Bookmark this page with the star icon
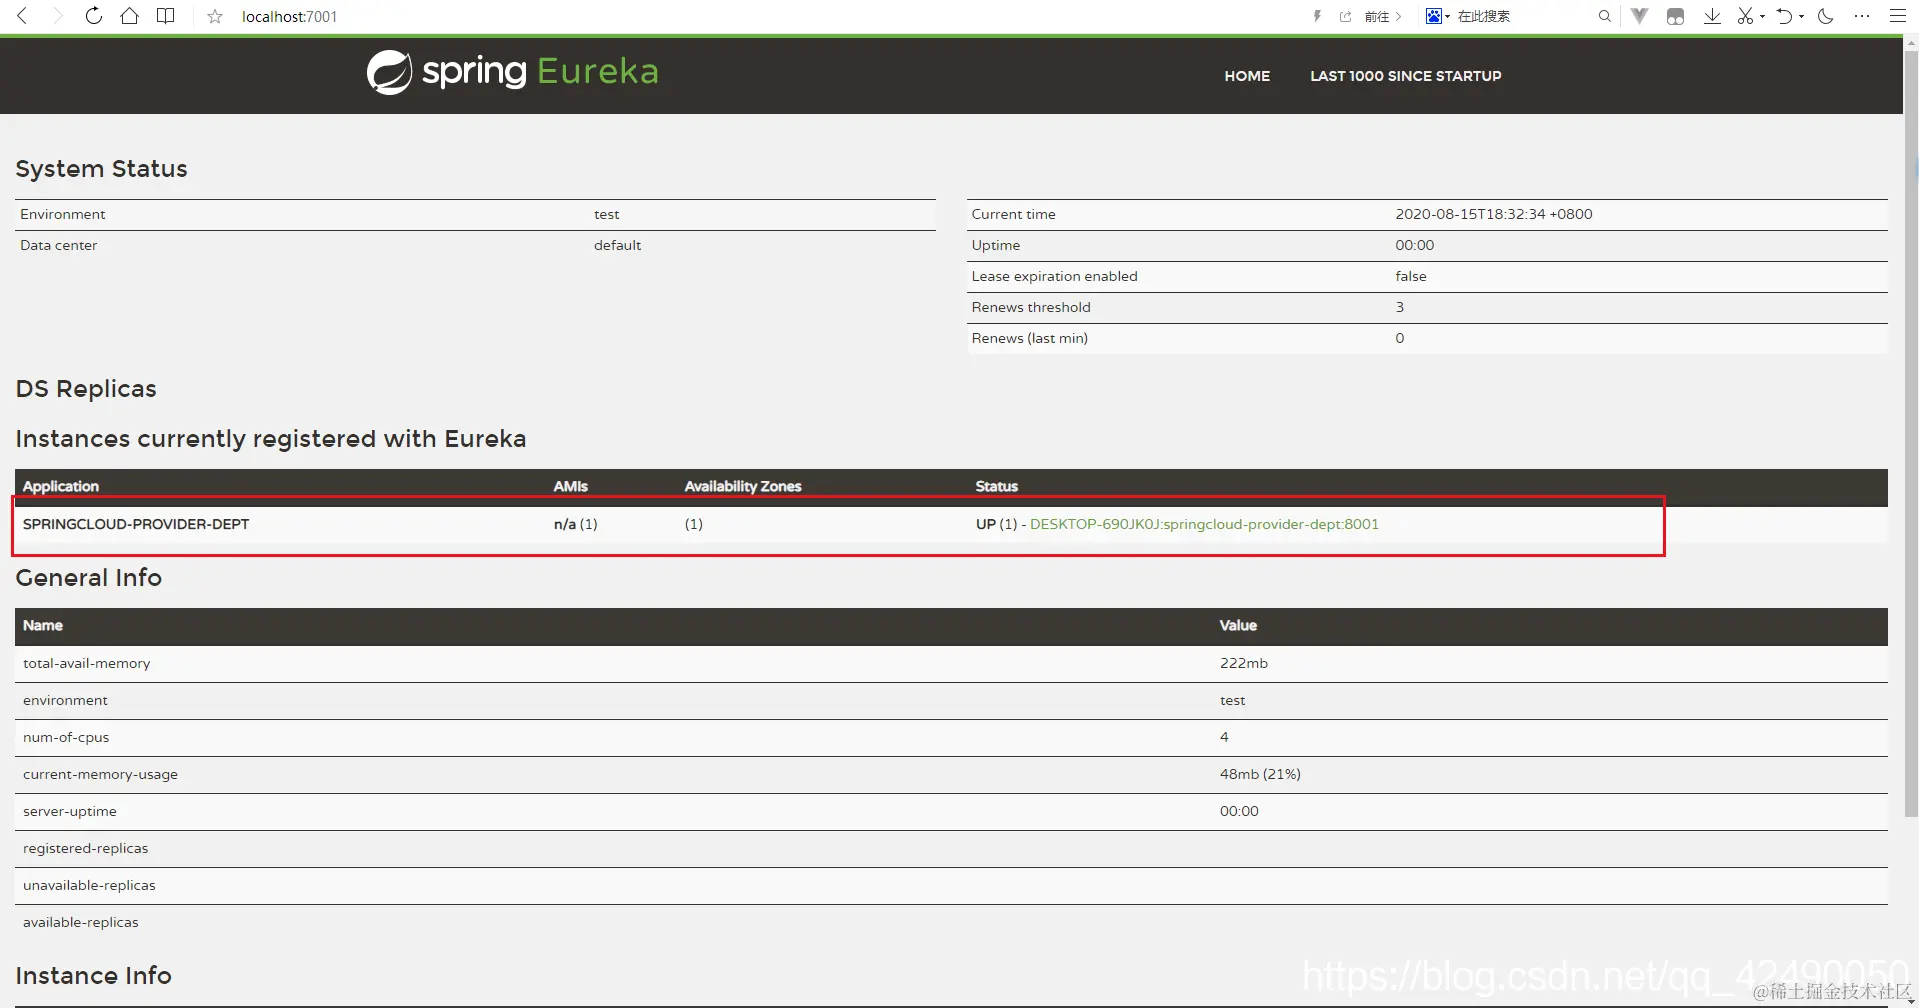The width and height of the screenshot is (1919, 1008). pos(215,16)
